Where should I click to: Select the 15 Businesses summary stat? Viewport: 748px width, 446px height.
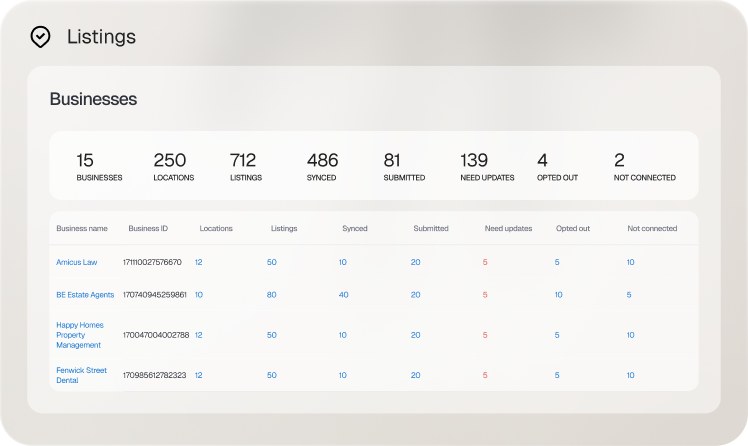pyautogui.click(x=99, y=166)
